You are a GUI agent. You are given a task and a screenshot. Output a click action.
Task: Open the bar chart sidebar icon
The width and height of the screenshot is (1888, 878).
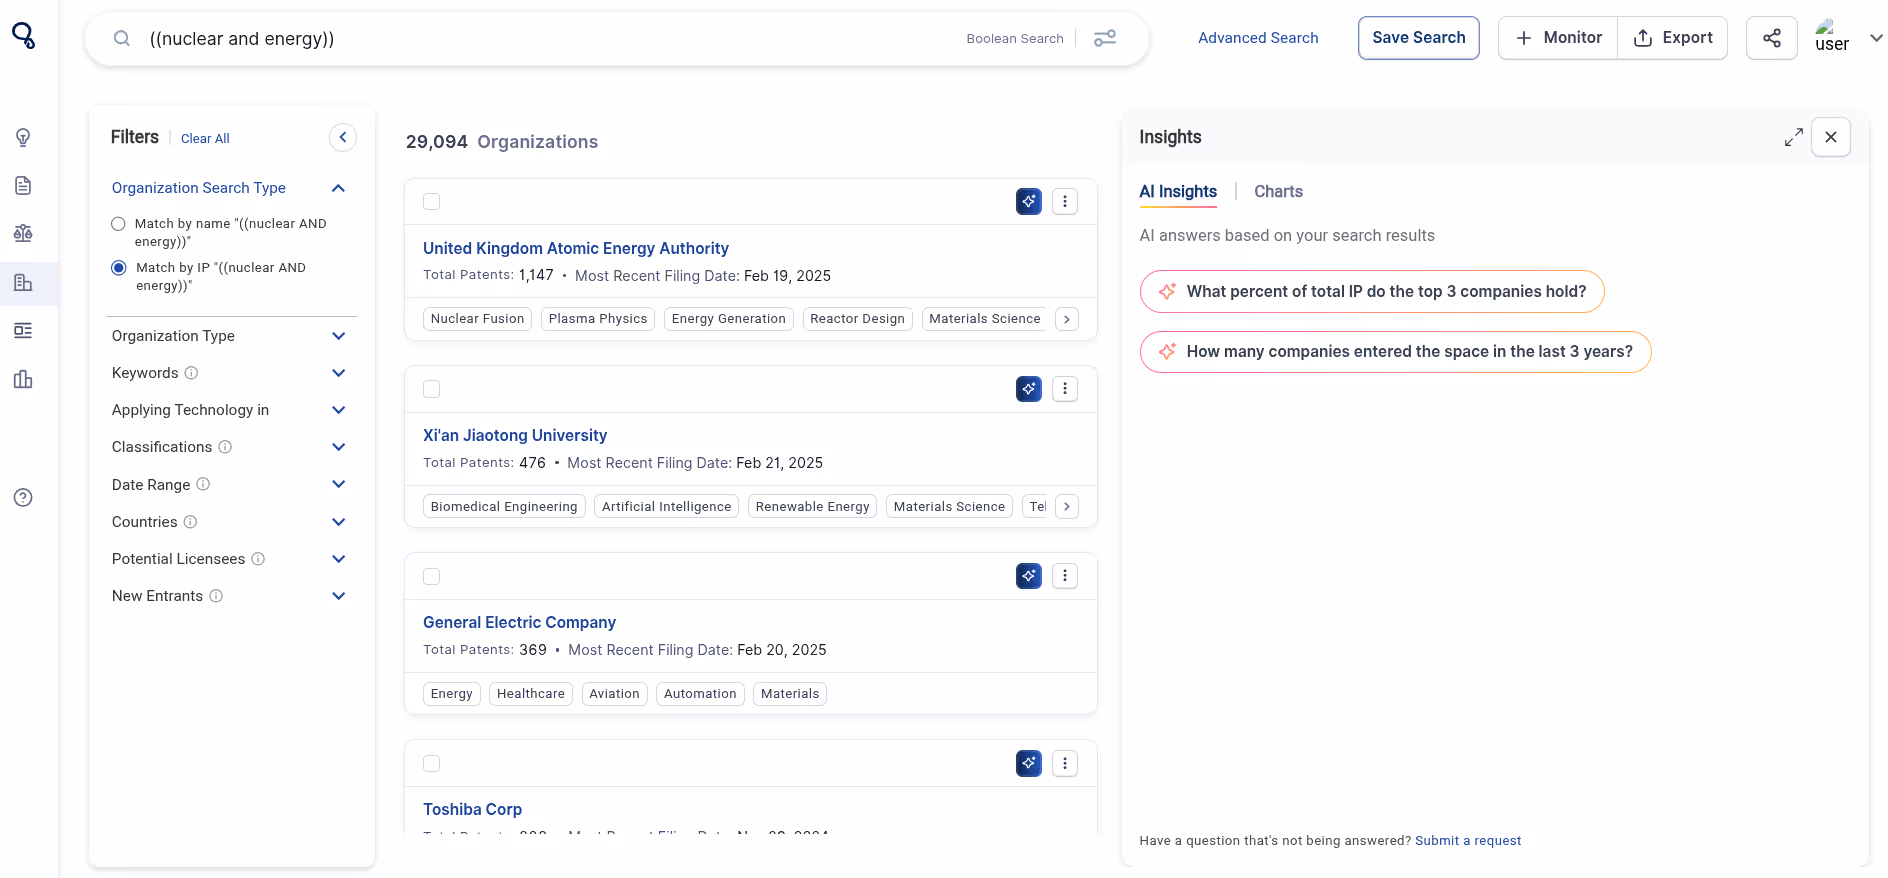pos(23,379)
